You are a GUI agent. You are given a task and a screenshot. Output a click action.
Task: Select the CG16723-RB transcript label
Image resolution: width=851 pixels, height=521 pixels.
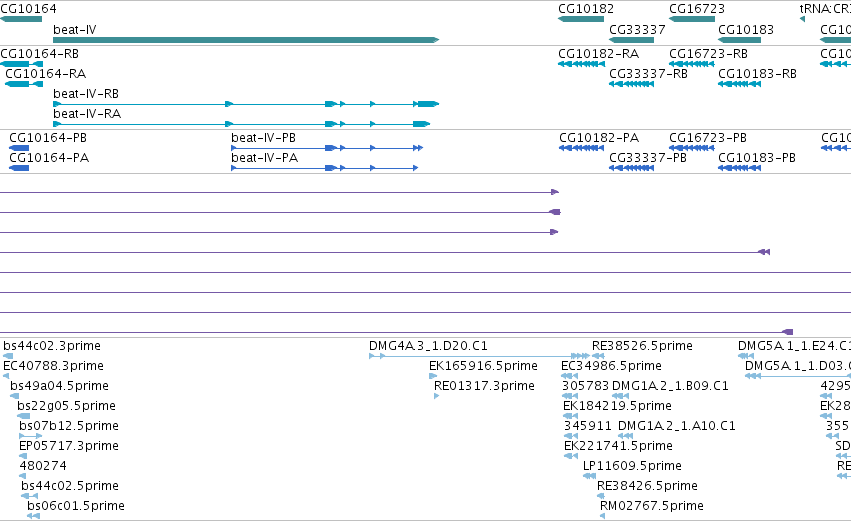(708, 54)
